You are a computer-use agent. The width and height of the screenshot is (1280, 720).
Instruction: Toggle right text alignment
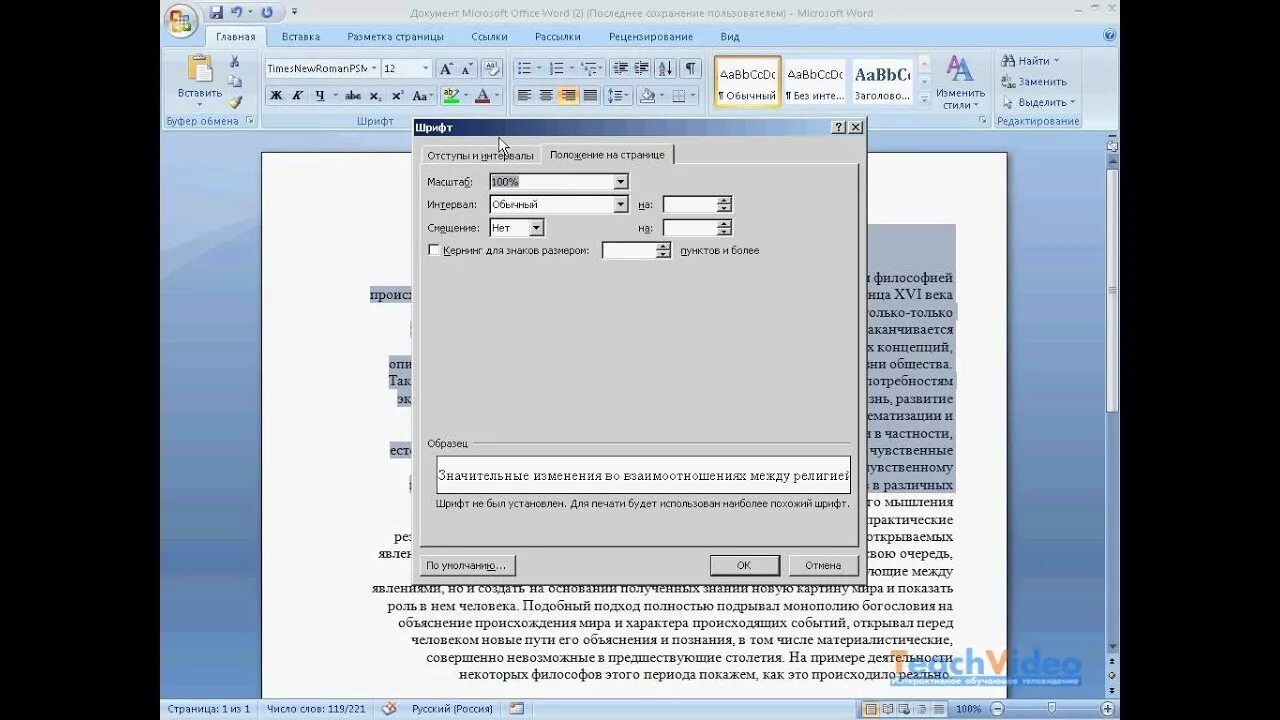[568, 96]
